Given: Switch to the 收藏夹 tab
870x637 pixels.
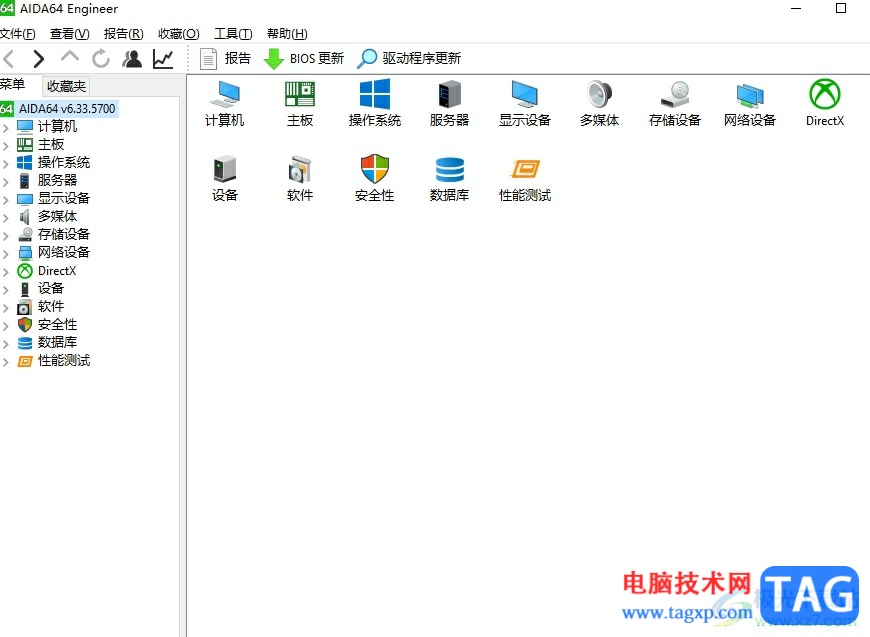Looking at the screenshot, I should tap(66, 86).
